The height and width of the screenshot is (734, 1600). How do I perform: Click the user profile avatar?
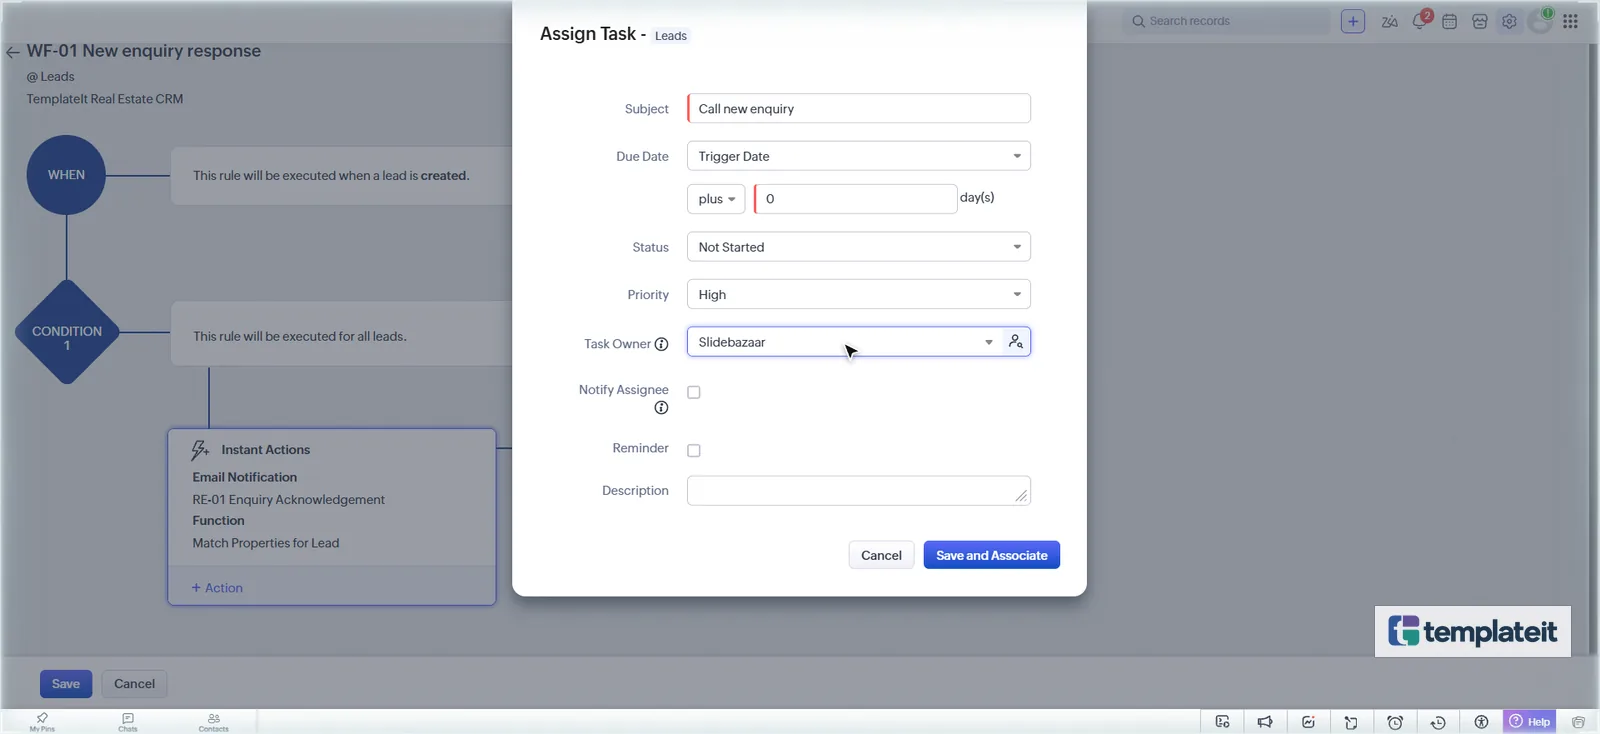(1541, 21)
